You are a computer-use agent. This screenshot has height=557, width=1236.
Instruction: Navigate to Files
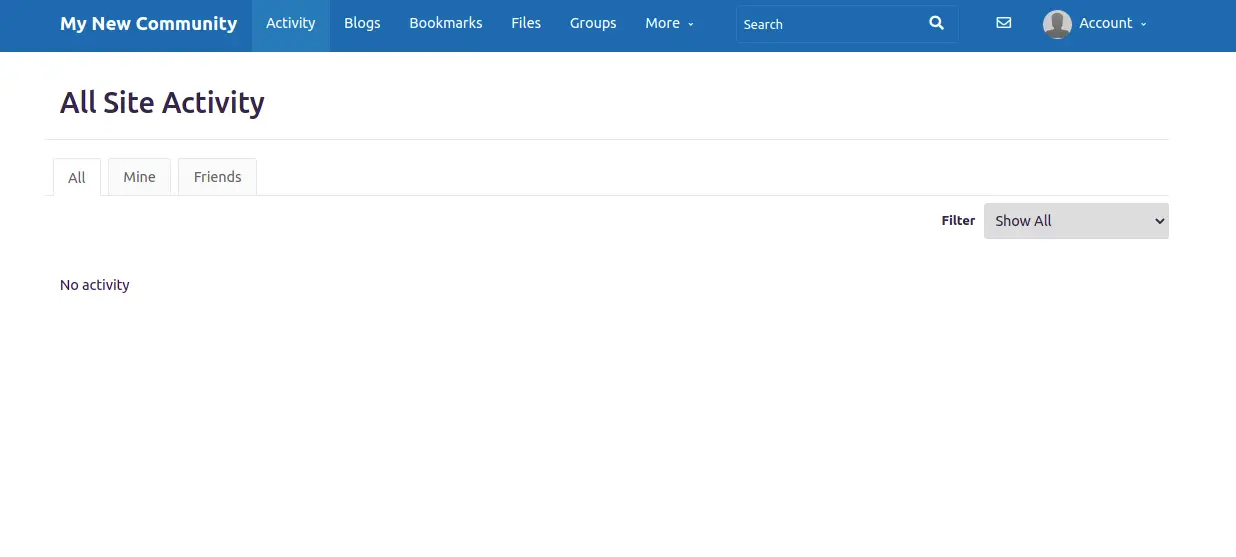(x=526, y=23)
